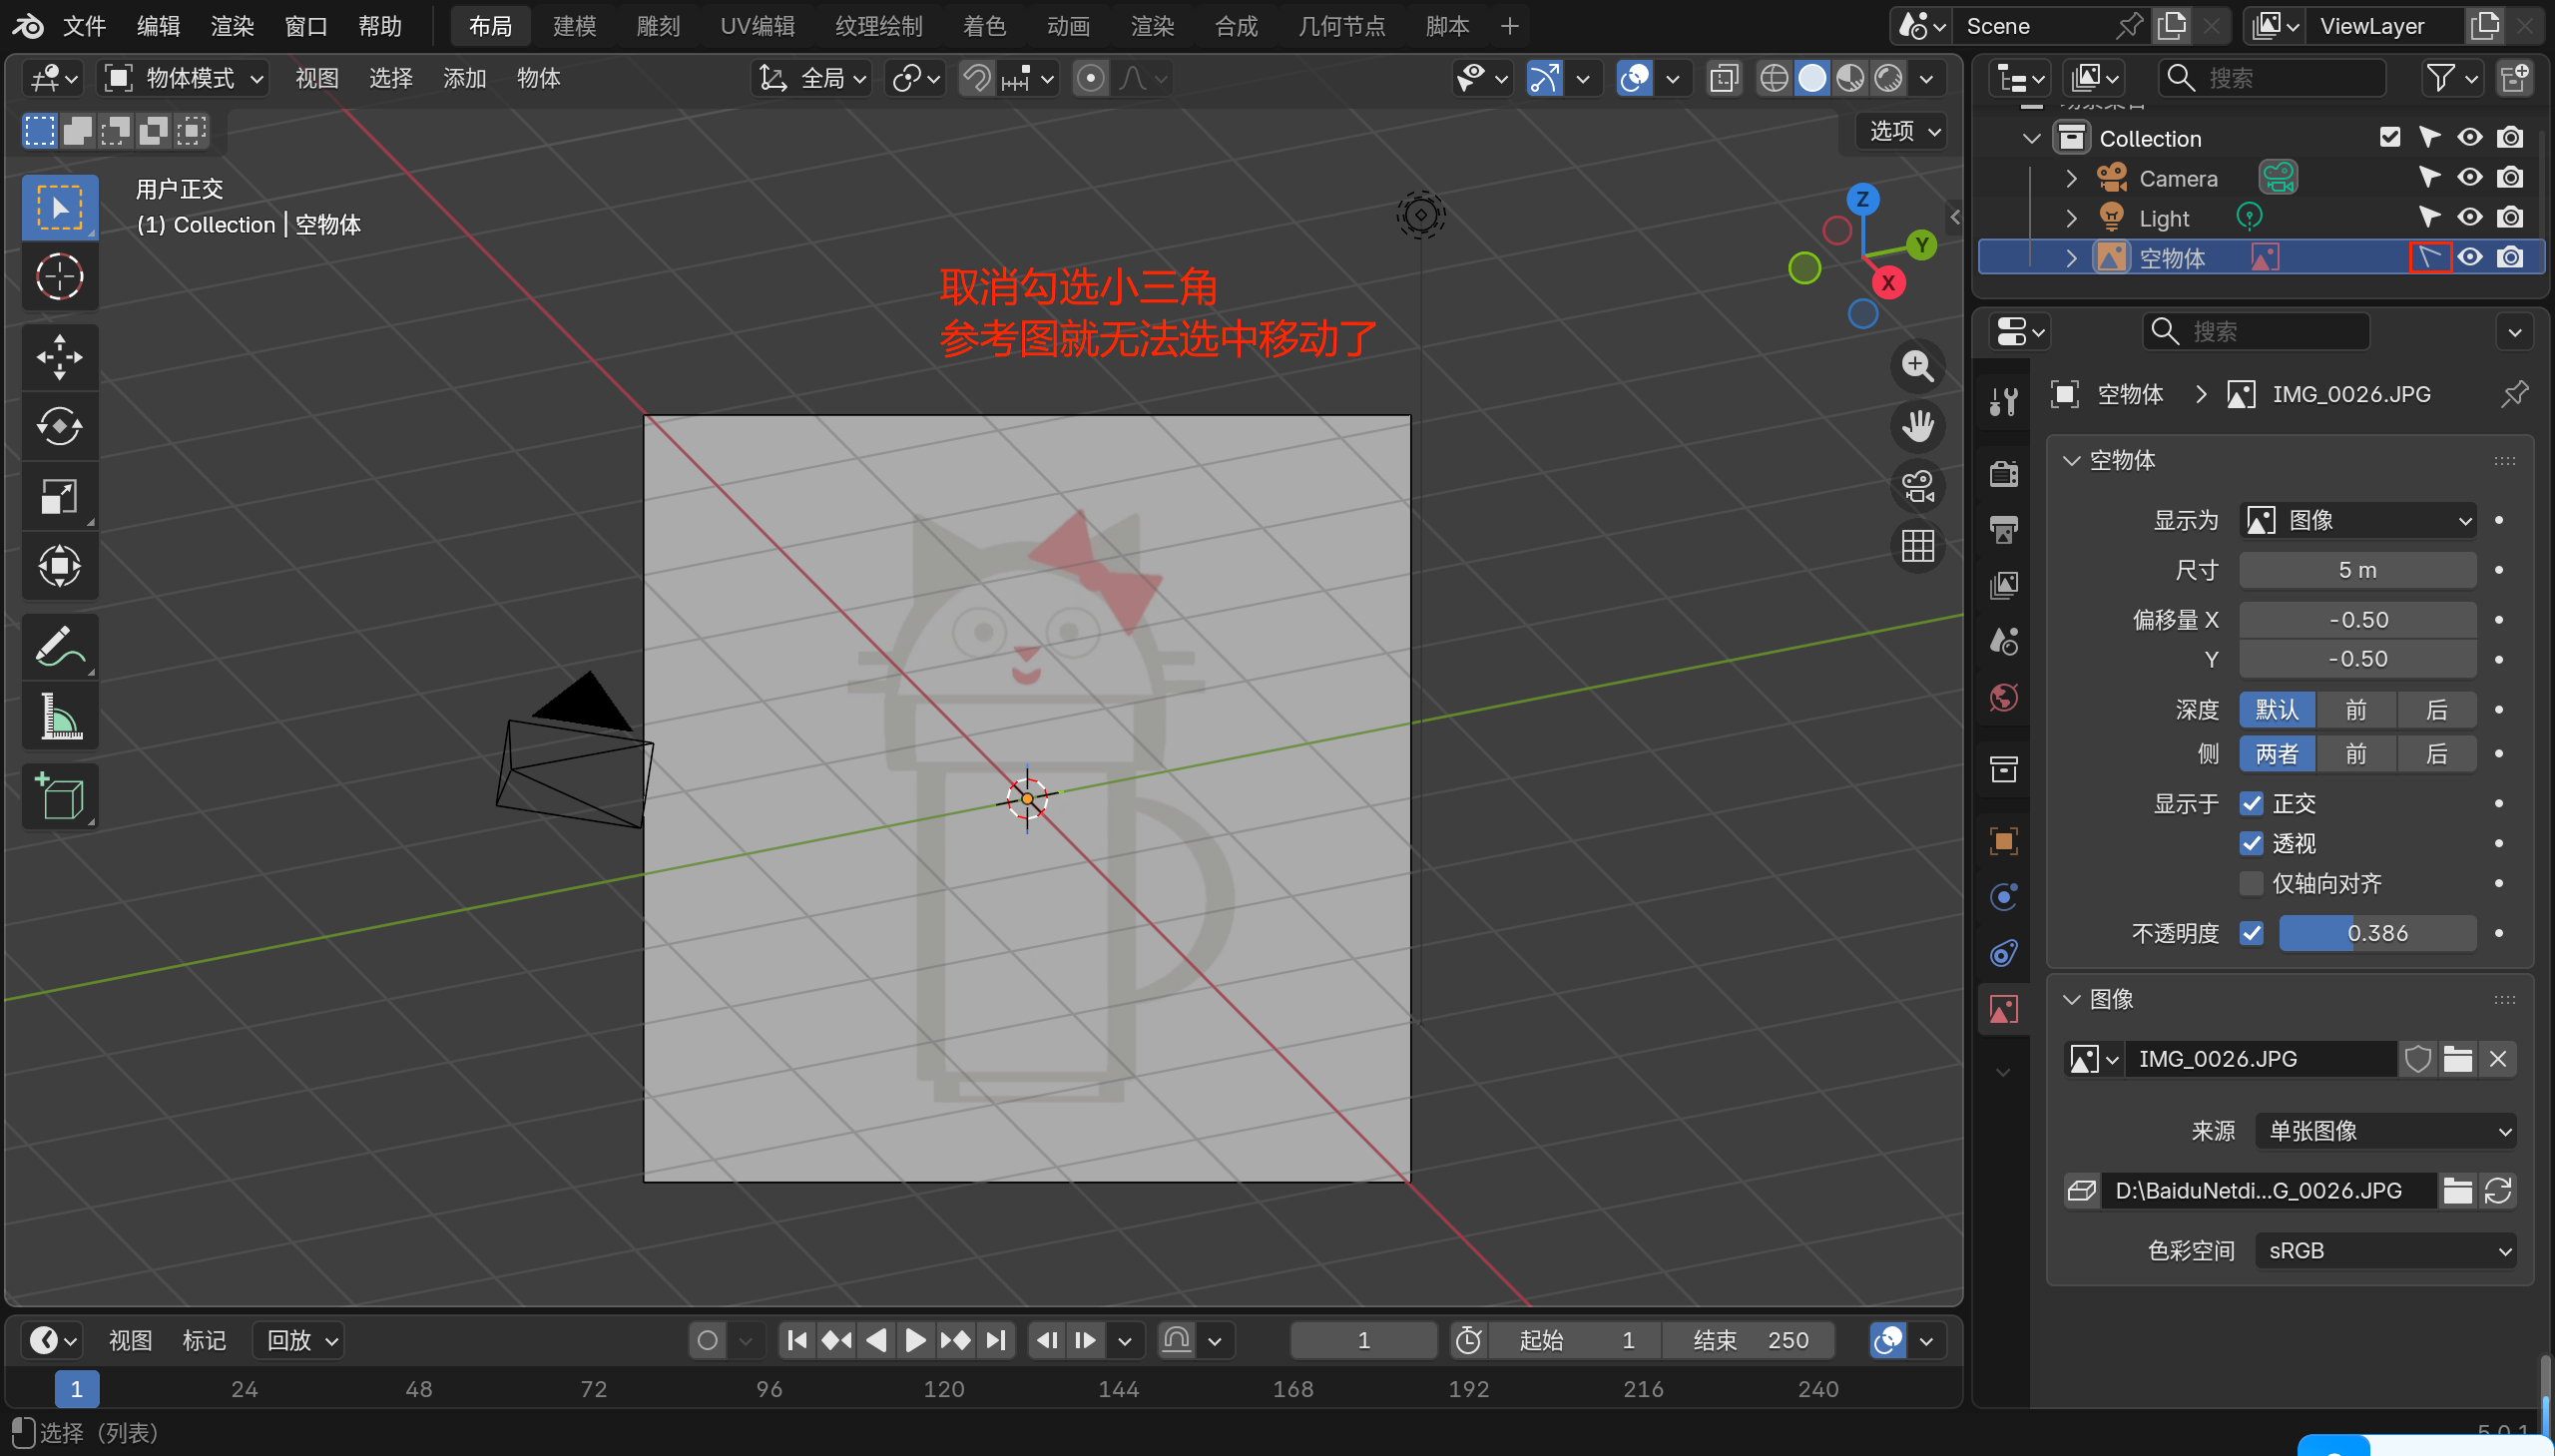Open the 显示为 图像 dropdown
This screenshot has height=1456, width=2555.
(2357, 520)
